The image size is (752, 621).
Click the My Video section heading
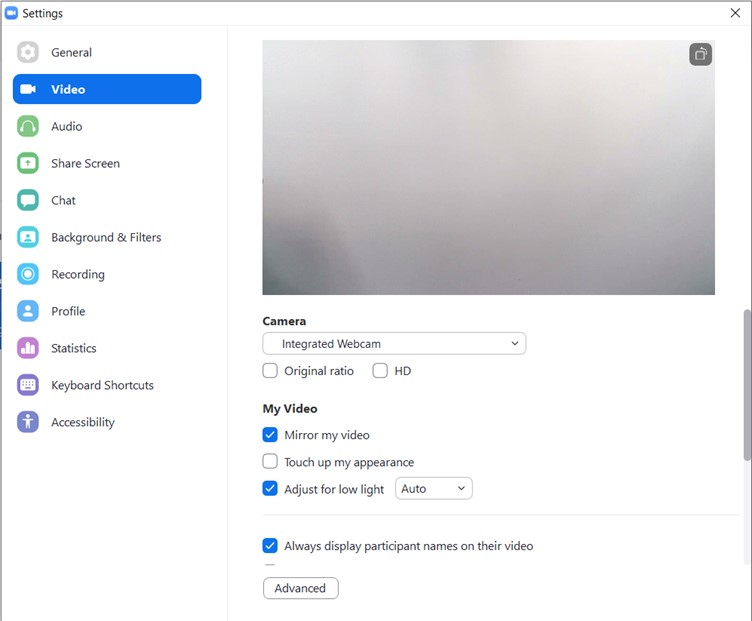(x=290, y=409)
